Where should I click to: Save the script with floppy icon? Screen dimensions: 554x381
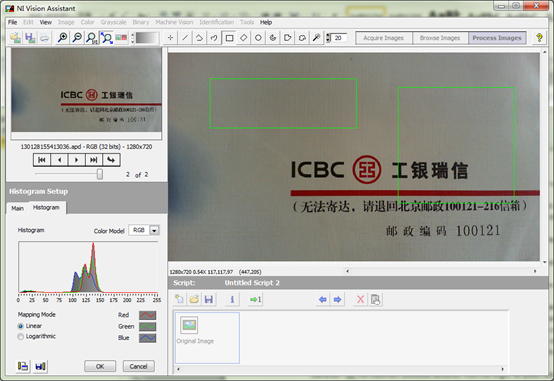click(208, 299)
